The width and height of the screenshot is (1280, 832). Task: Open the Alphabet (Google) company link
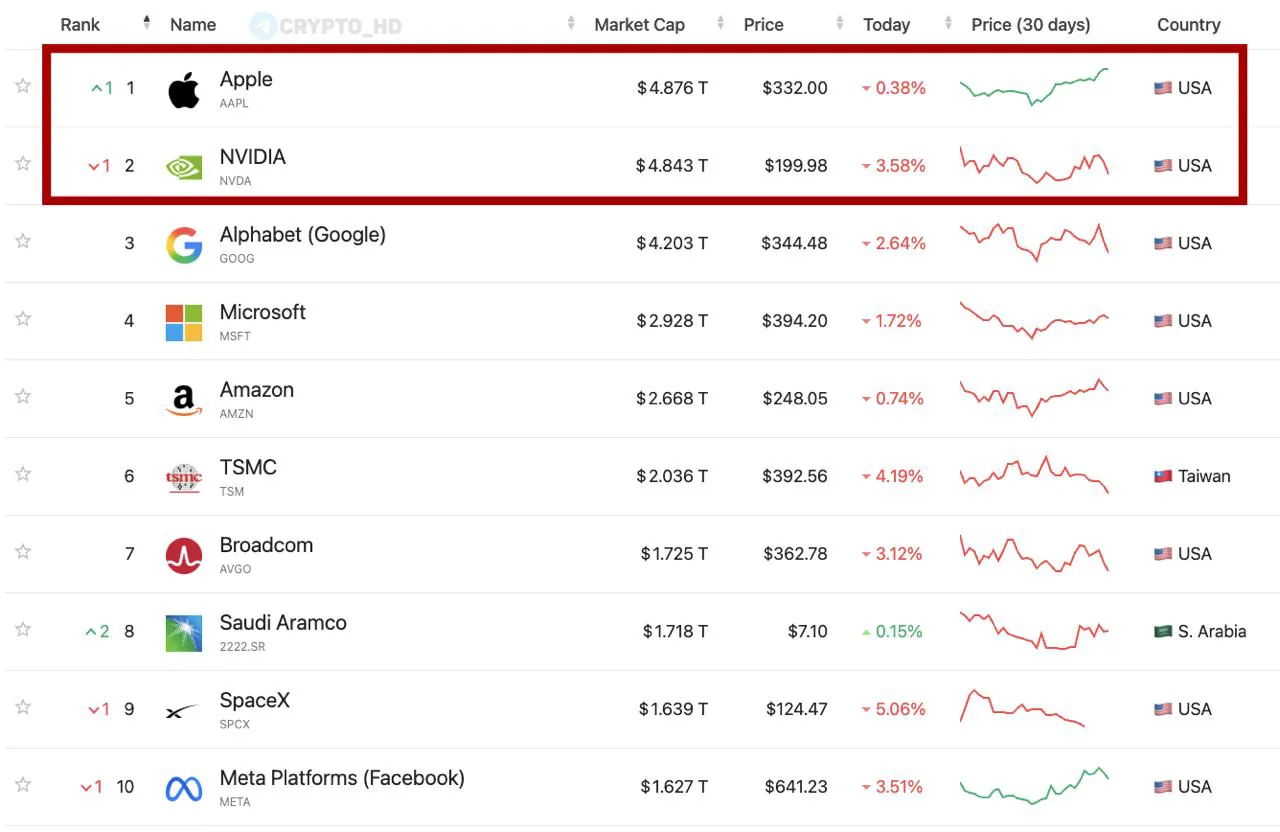[303, 234]
